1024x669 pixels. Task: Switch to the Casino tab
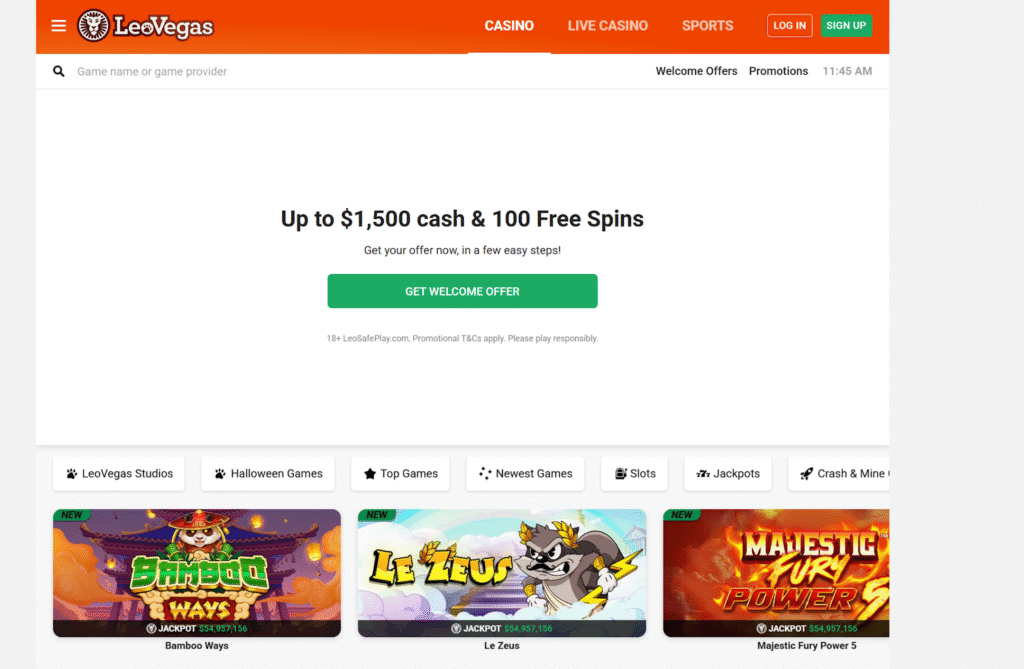coord(509,26)
